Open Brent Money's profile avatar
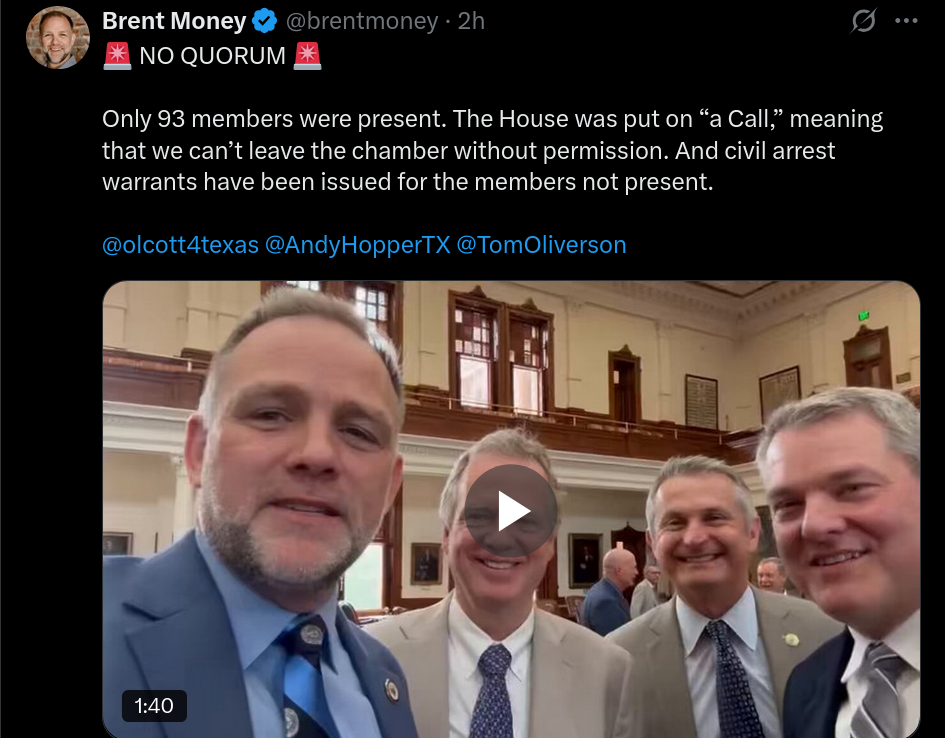Image resolution: width=945 pixels, height=738 pixels. 58,37
